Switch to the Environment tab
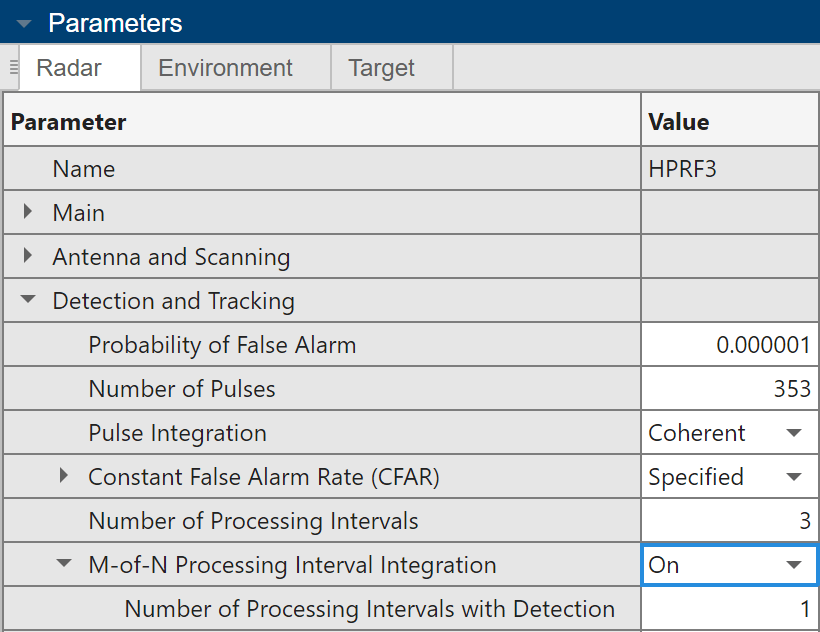The height and width of the screenshot is (632, 820). (x=224, y=67)
